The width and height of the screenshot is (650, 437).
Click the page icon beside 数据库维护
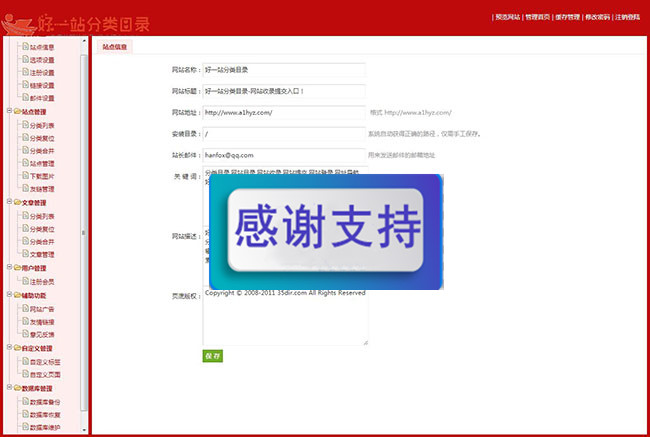[x=25, y=427]
